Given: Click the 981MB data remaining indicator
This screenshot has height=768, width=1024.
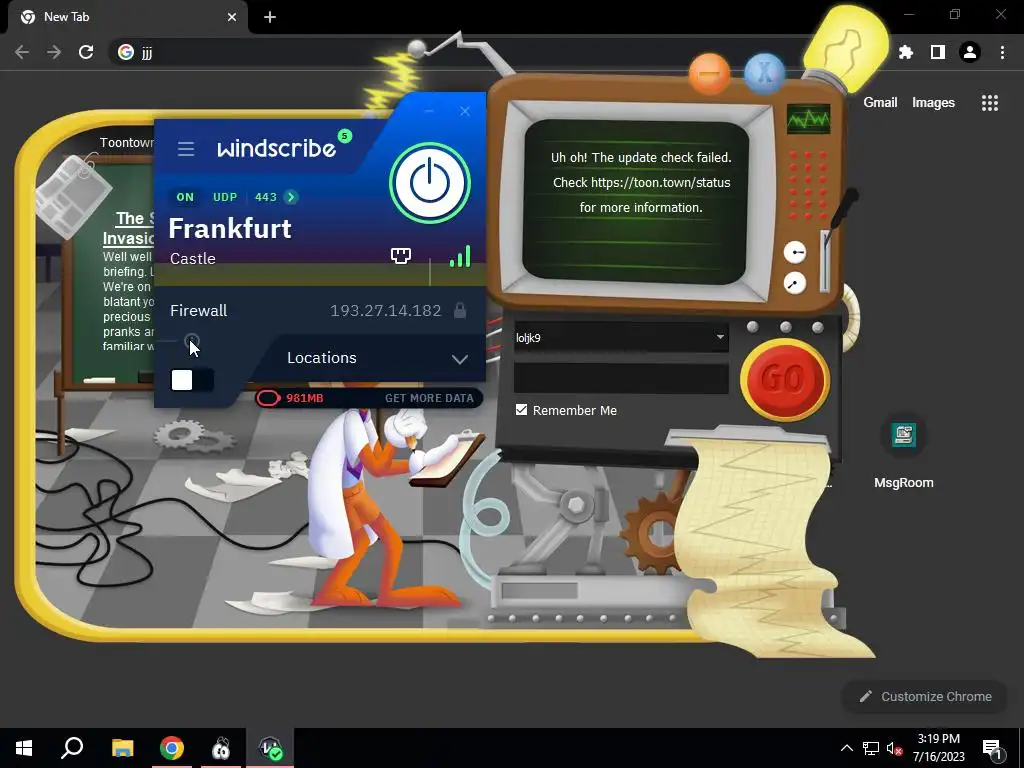Looking at the screenshot, I should [291, 398].
